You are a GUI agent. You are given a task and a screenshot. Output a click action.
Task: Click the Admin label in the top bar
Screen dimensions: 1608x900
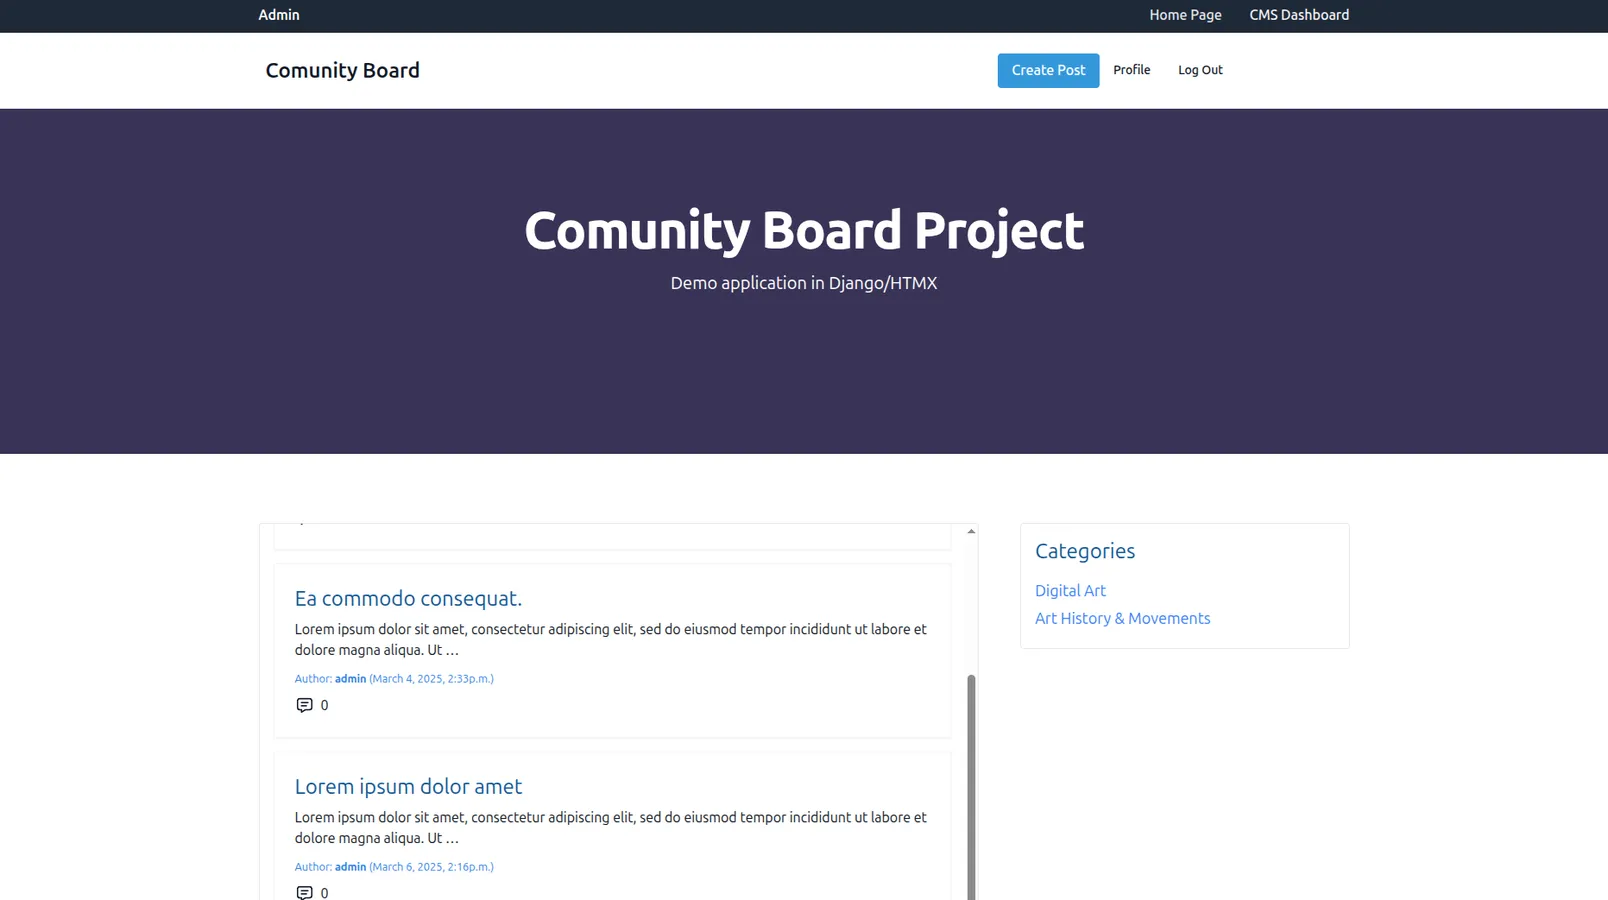tap(279, 15)
